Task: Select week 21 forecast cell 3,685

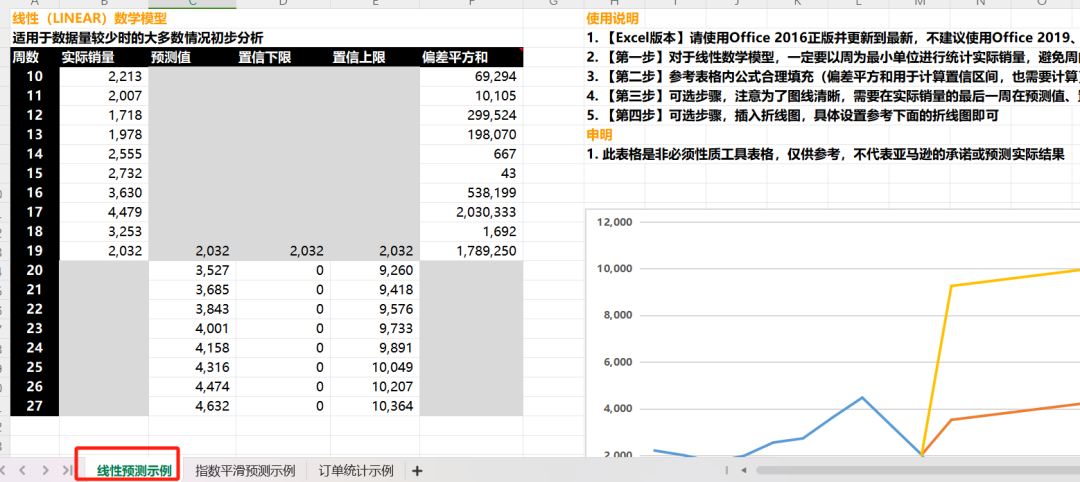Action: 192,290
